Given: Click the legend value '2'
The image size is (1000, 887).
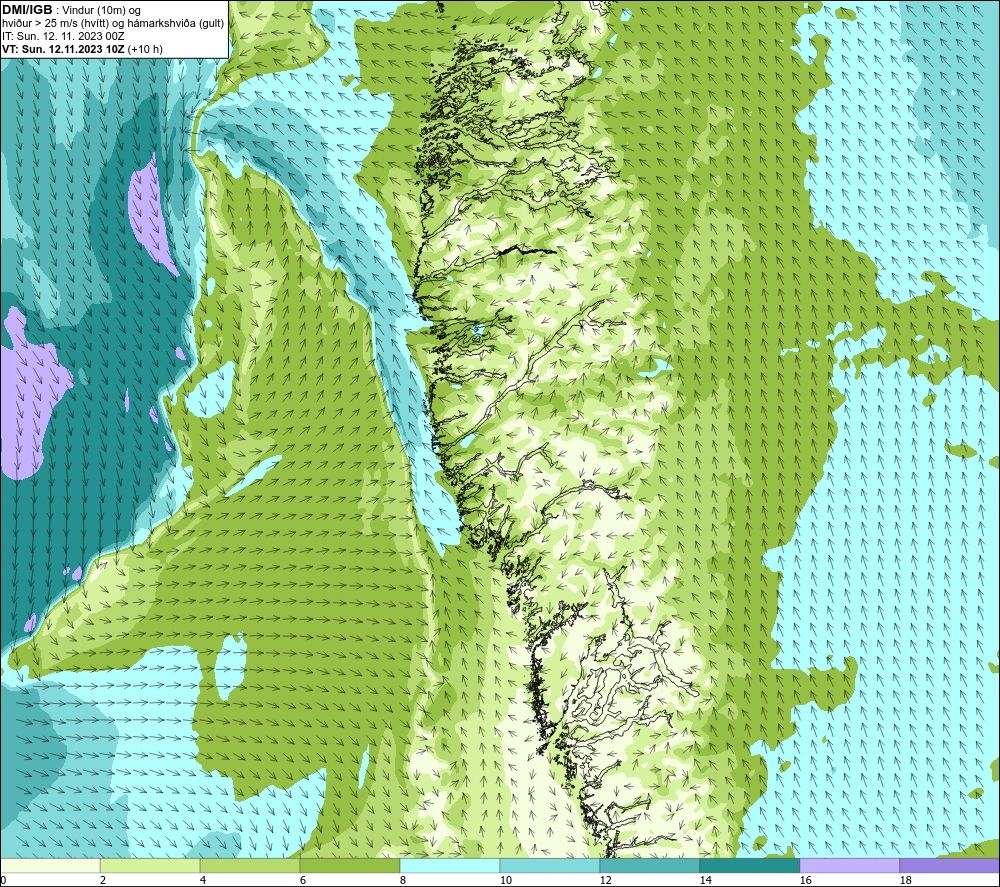Looking at the screenshot, I should [x=103, y=881].
